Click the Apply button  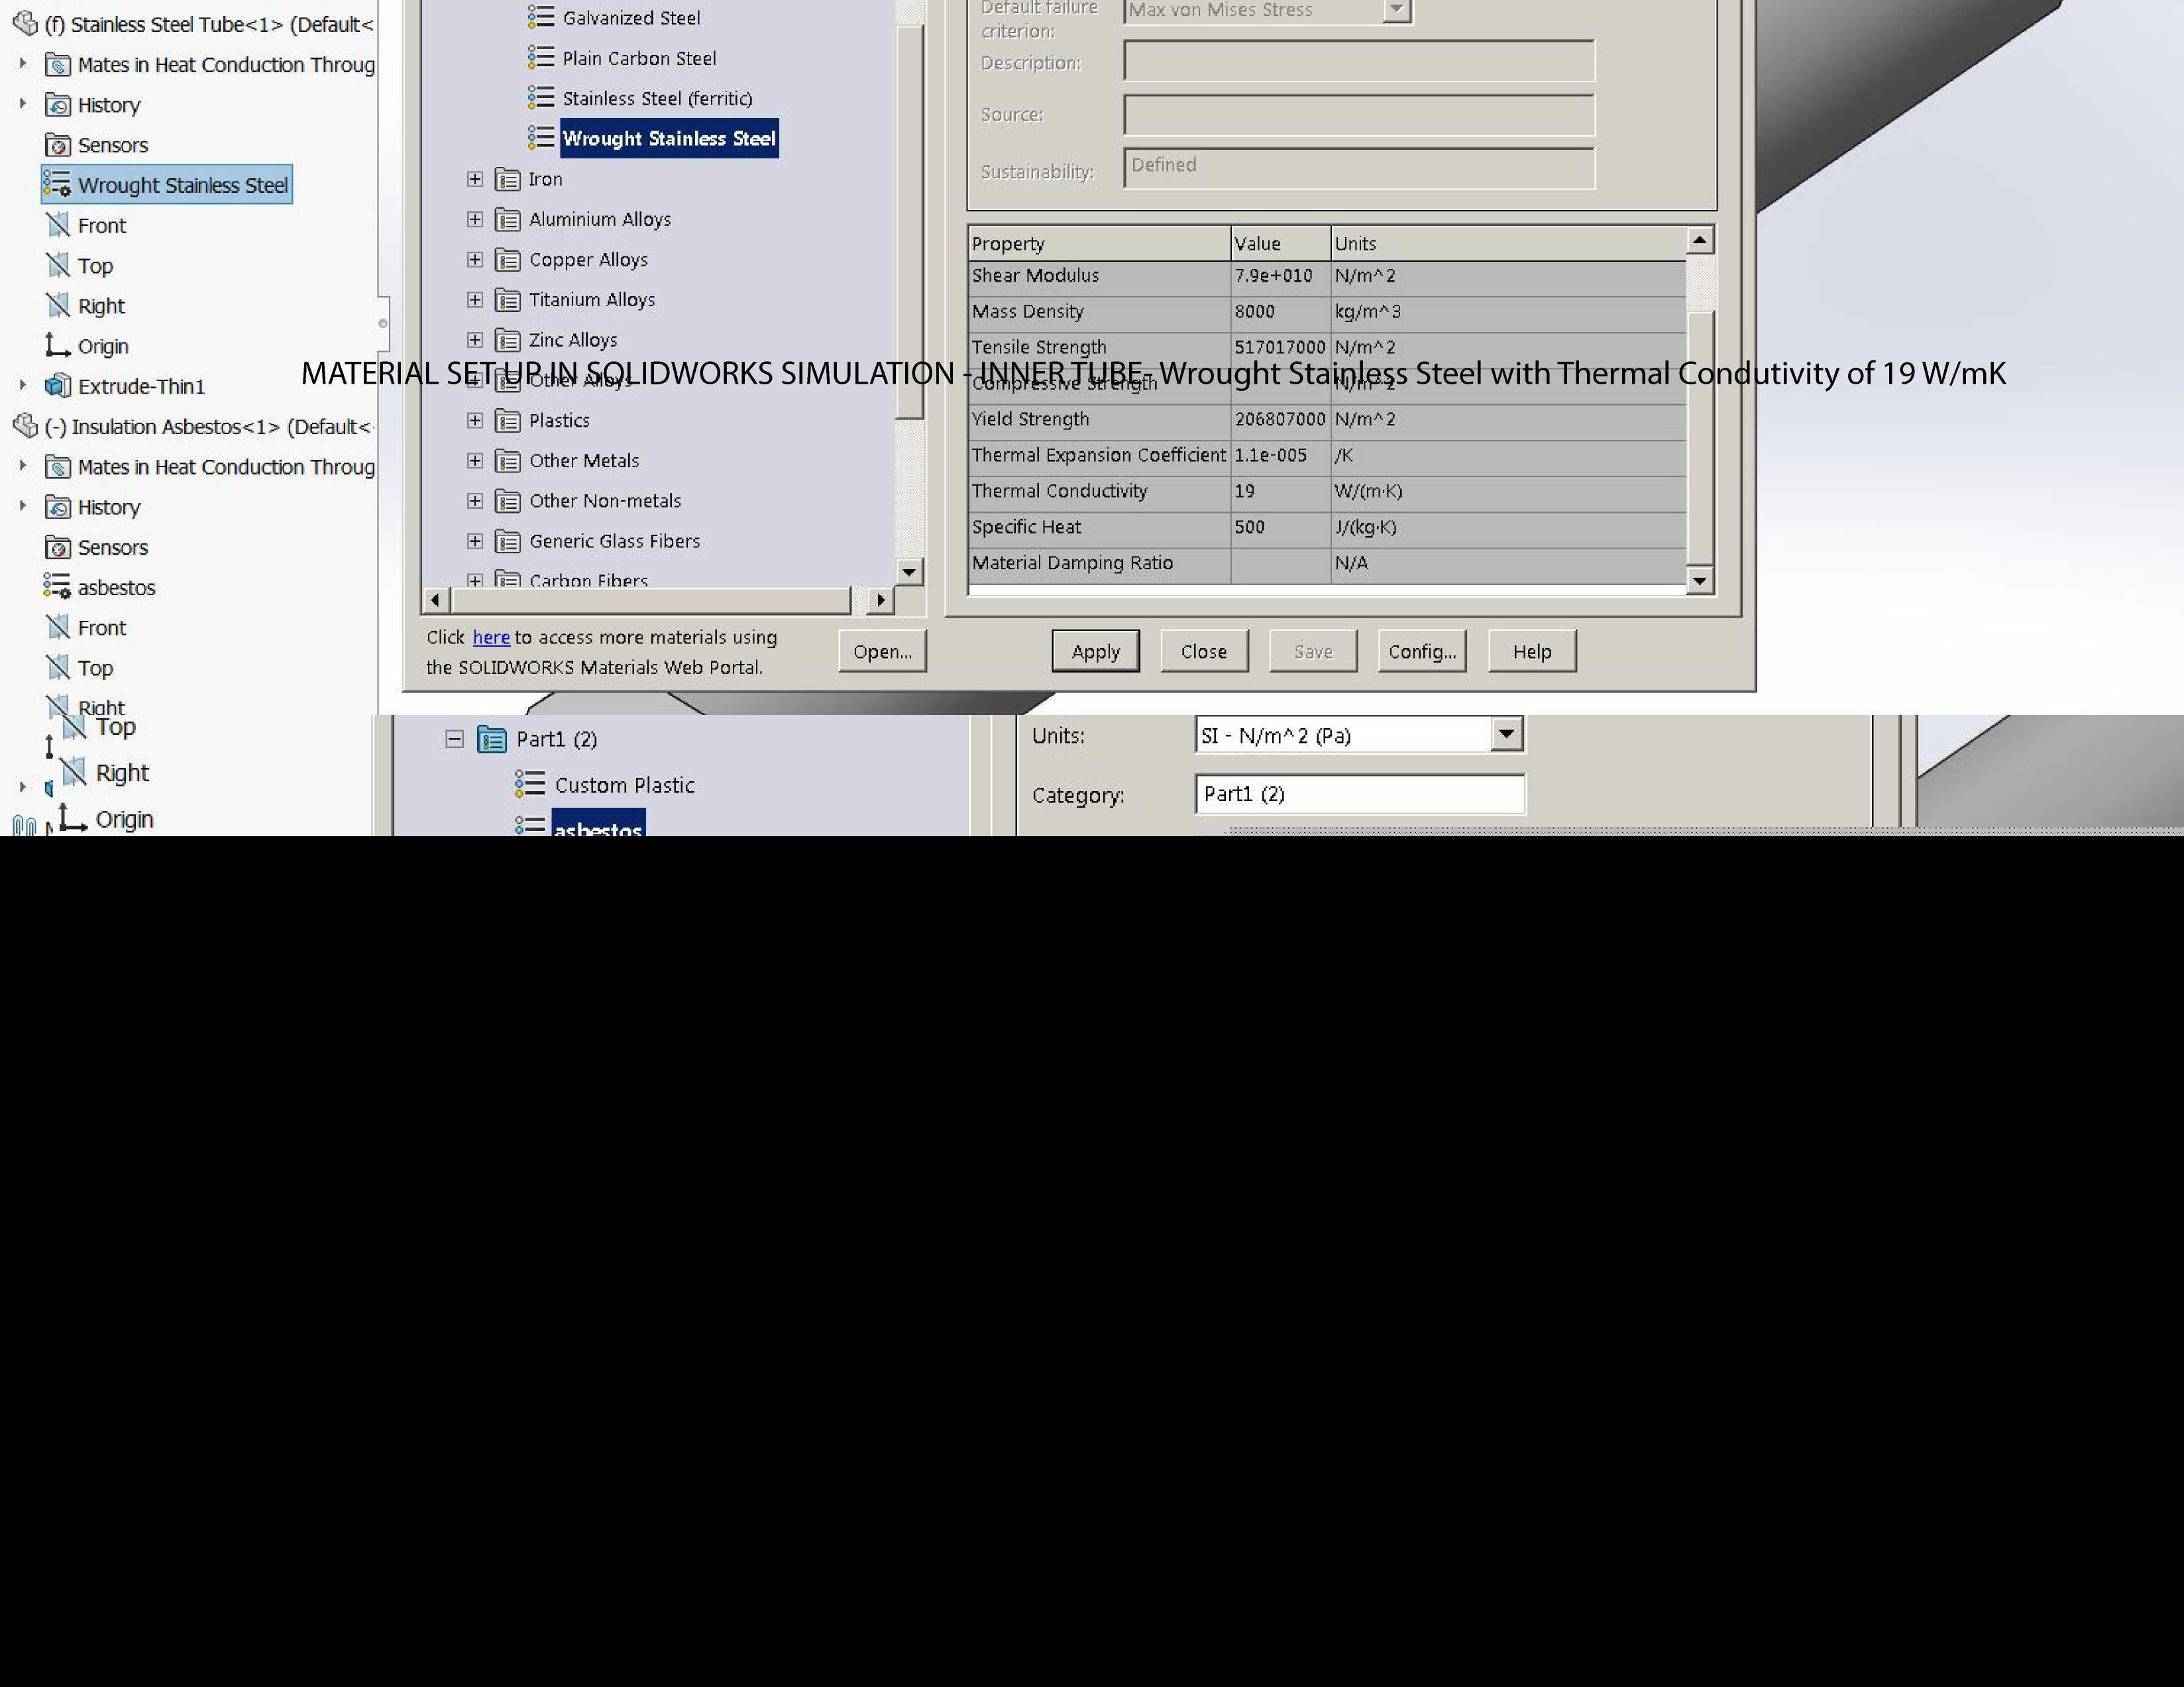pyautogui.click(x=1095, y=651)
